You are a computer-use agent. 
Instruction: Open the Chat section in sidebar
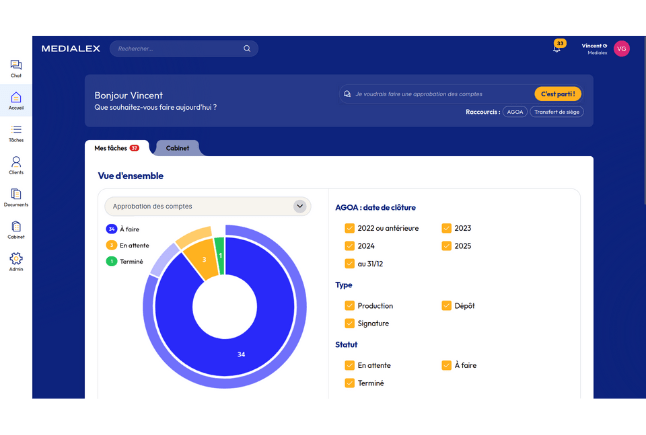(x=16, y=67)
